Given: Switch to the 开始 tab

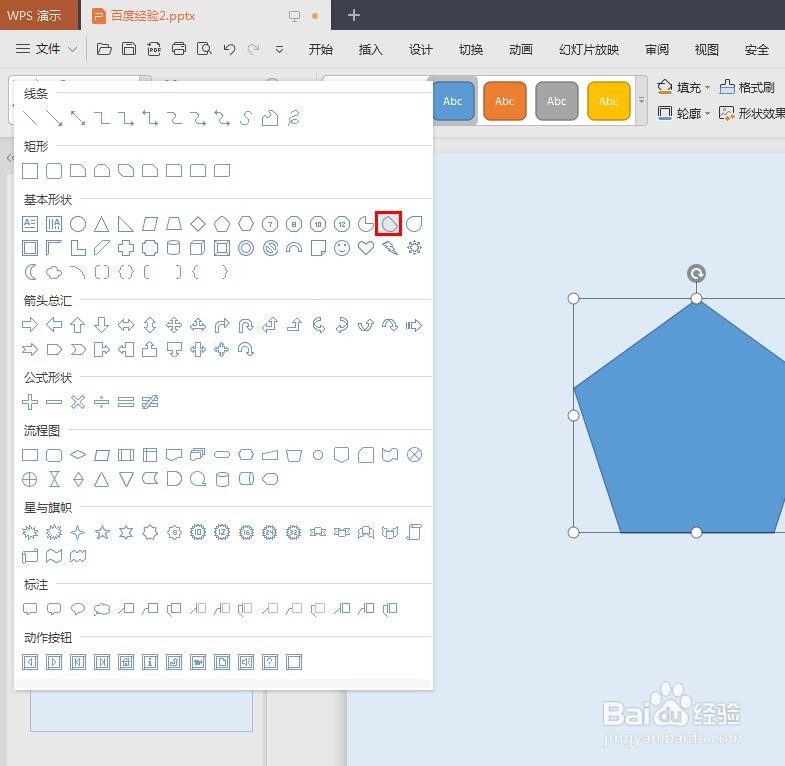Looking at the screenshot, I should pyautogui.click(x=320, y=49).
